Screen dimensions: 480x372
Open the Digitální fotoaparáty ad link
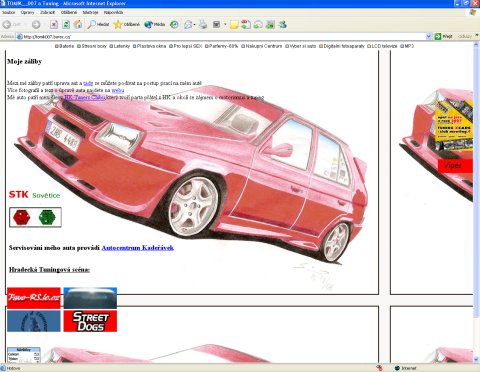click(x=342, y=46)
